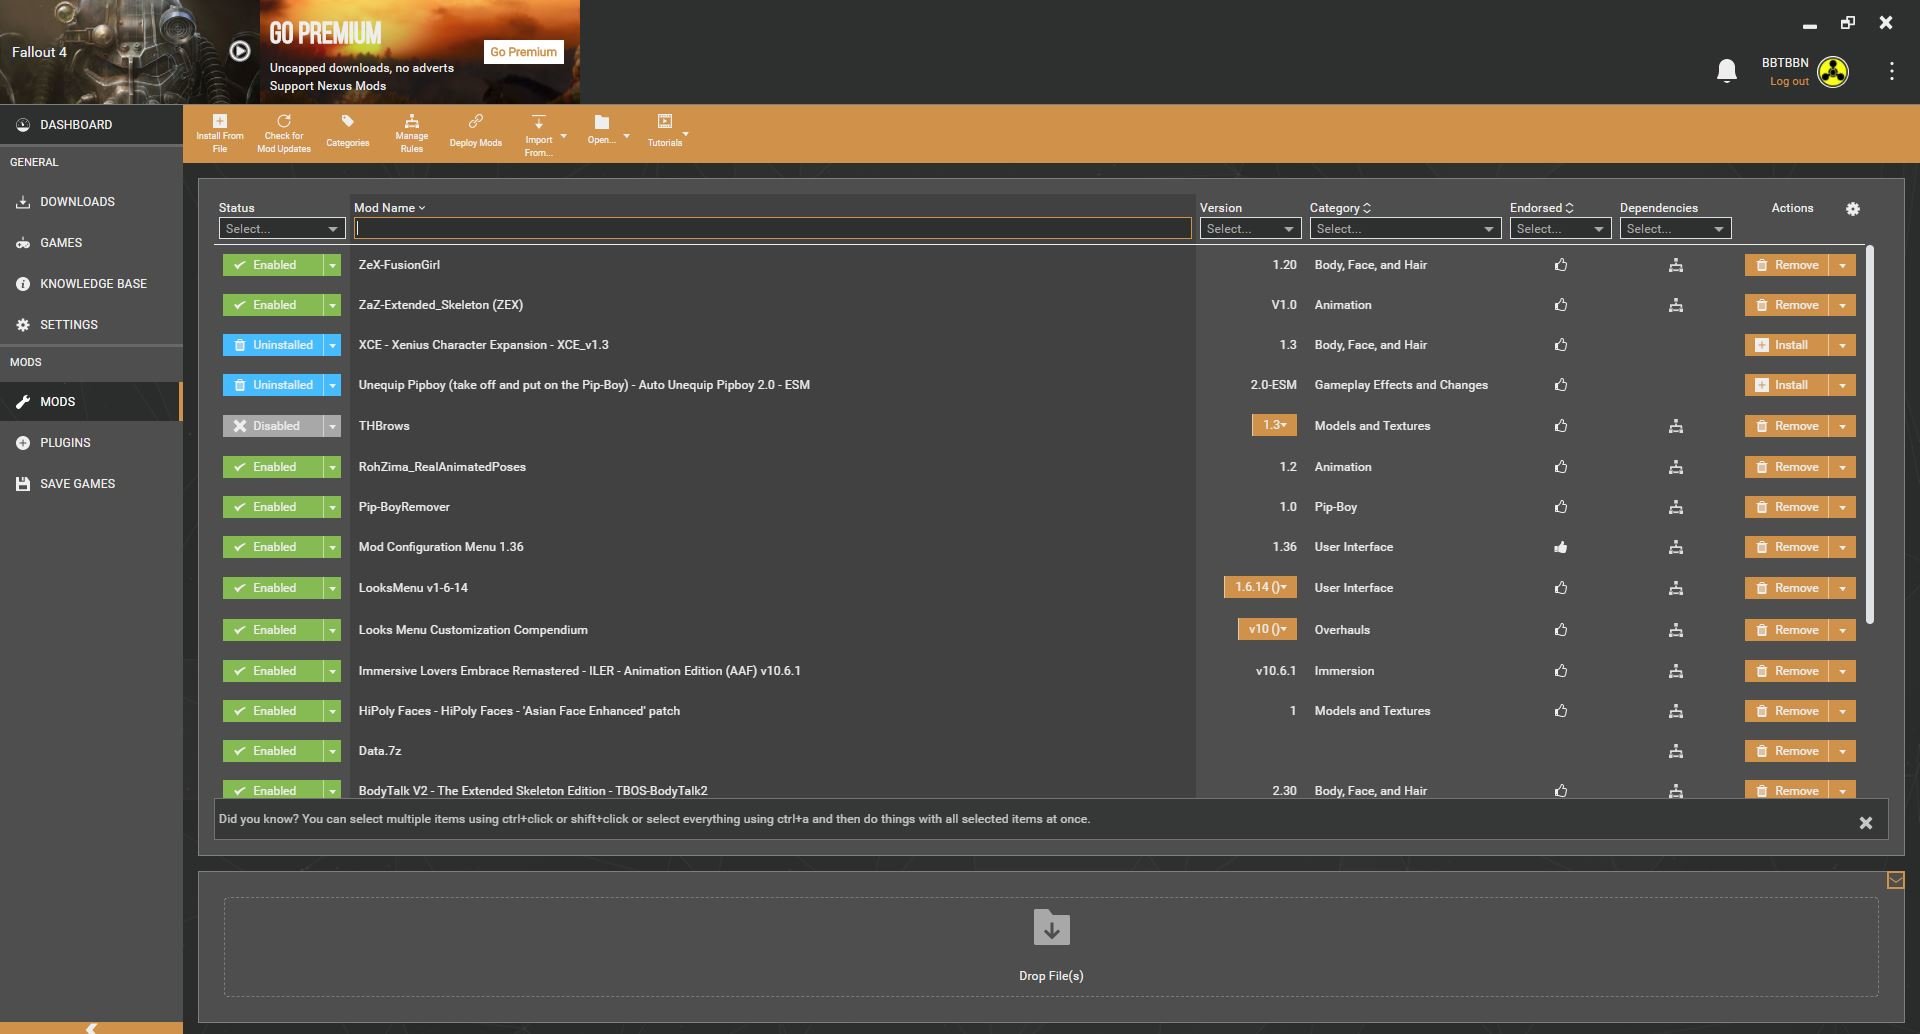Open the table column settings gear
The height and width of the screenshot is (1034, 1920).
1853,209
